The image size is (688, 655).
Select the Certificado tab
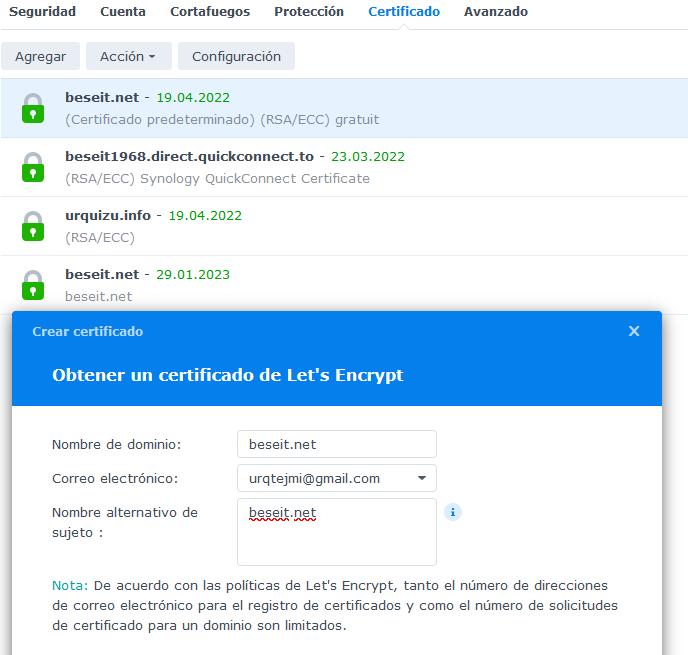tap(404, 12)
